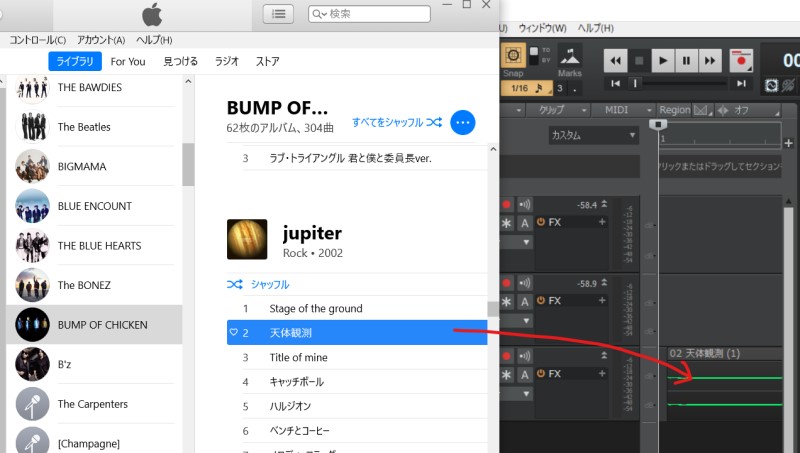This screenshot has height=453, width=800.
Task: Toggle input echo on the track showing -58.4
Action: [524, 205]
